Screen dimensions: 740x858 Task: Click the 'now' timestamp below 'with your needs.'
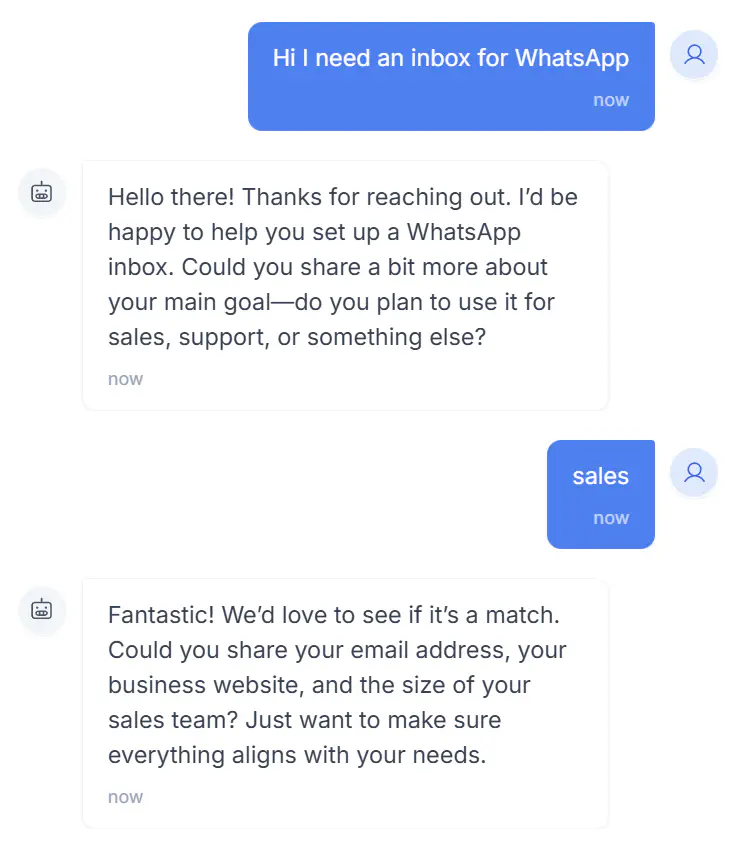pos(125,797)
